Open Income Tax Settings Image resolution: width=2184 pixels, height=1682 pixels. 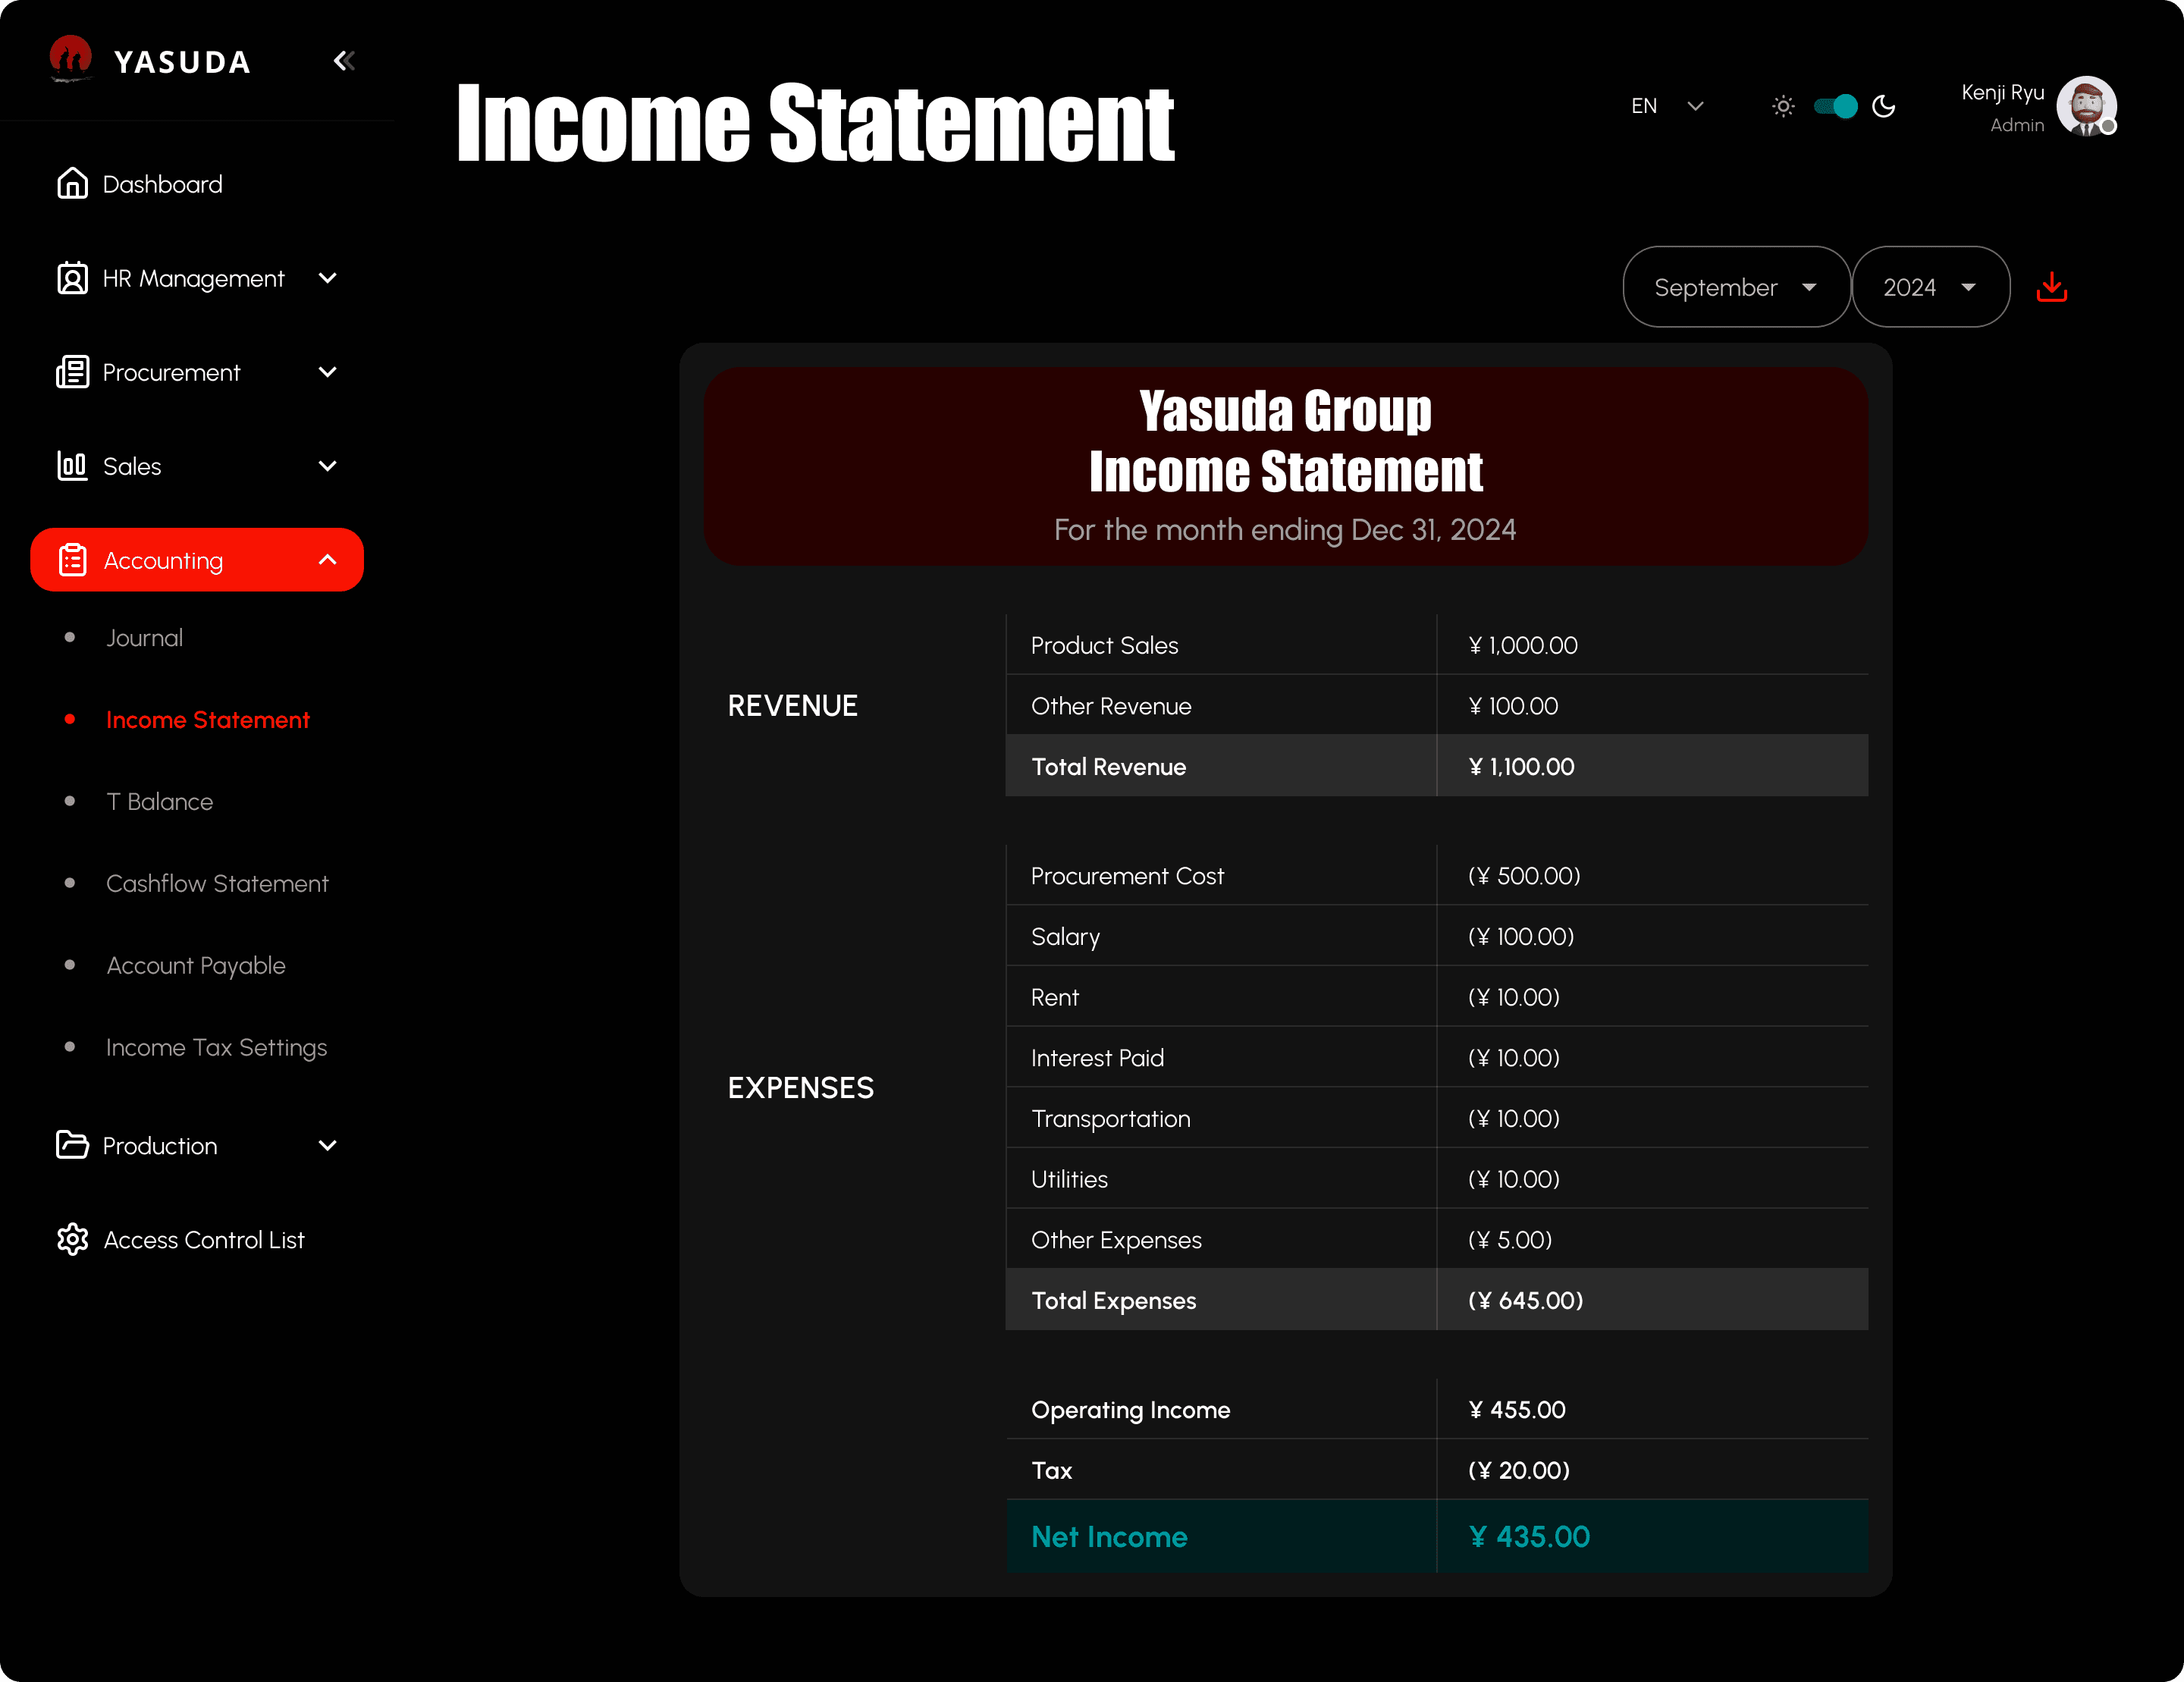(217, 1048)
